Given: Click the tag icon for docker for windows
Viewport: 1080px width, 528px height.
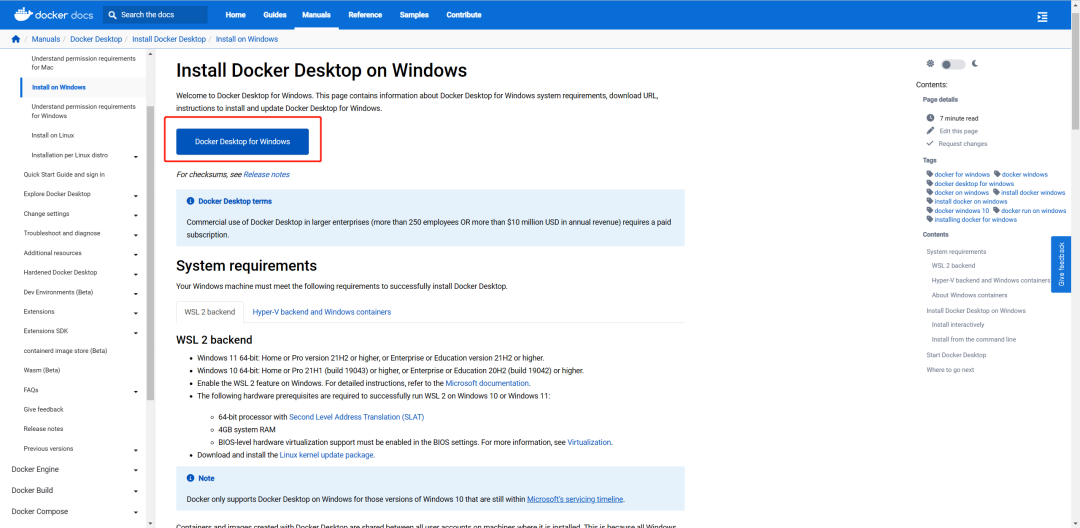Looking at the screenshot, I should 930,174.
